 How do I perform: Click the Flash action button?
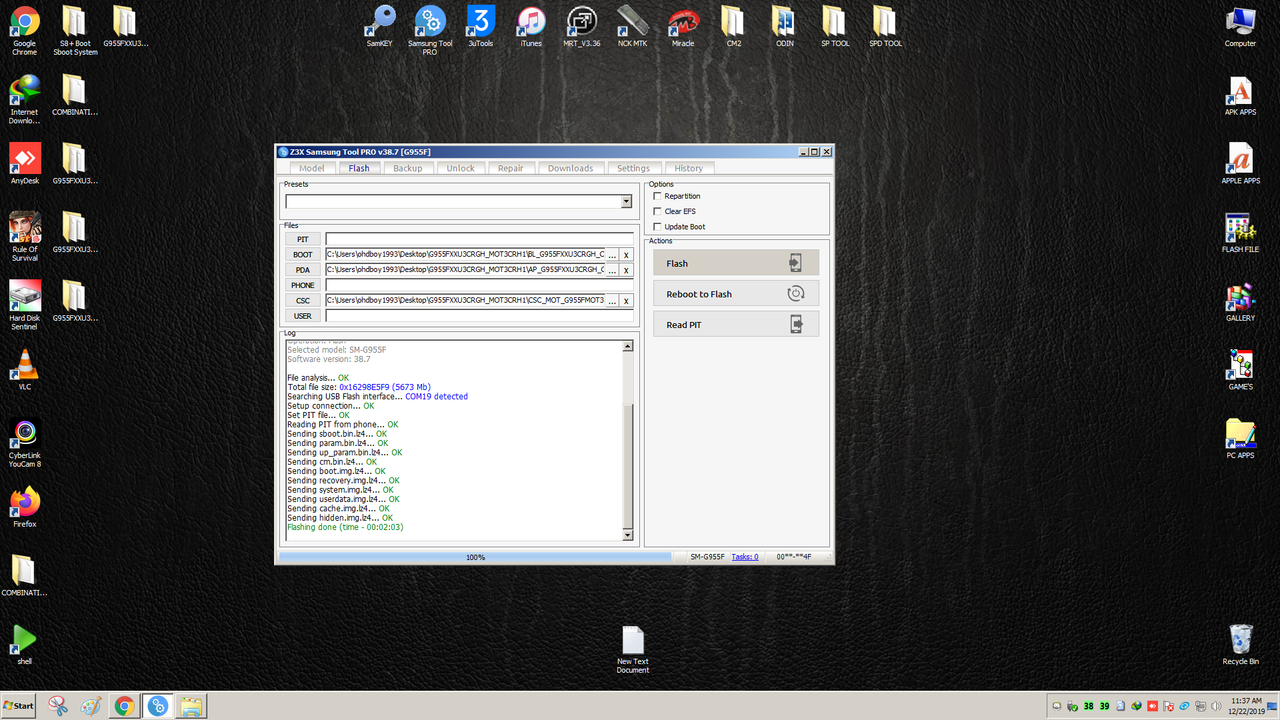736,263
